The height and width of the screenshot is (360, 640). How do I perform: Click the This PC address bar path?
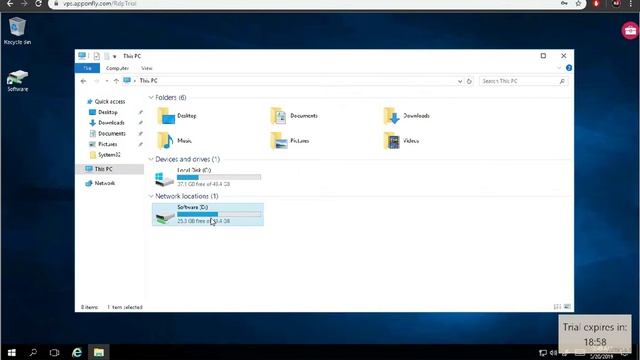[149, 81]
